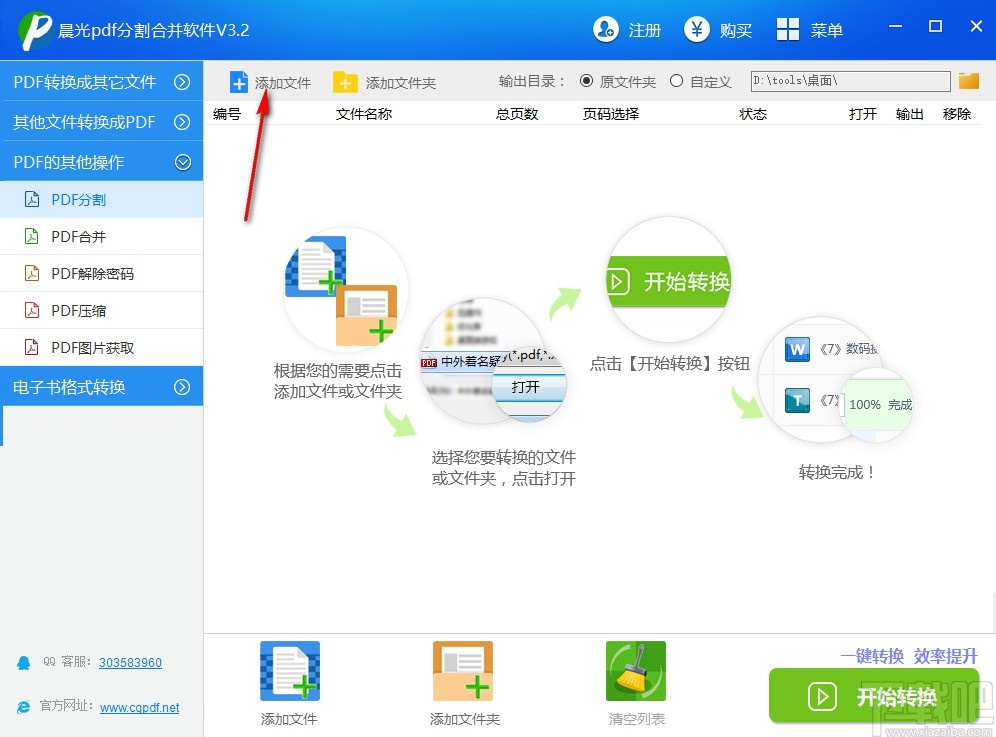Select the 原文件夹 output option
The width and height of the screenshot is (996, 737).
pyautogui.click(x=587, y=81)
